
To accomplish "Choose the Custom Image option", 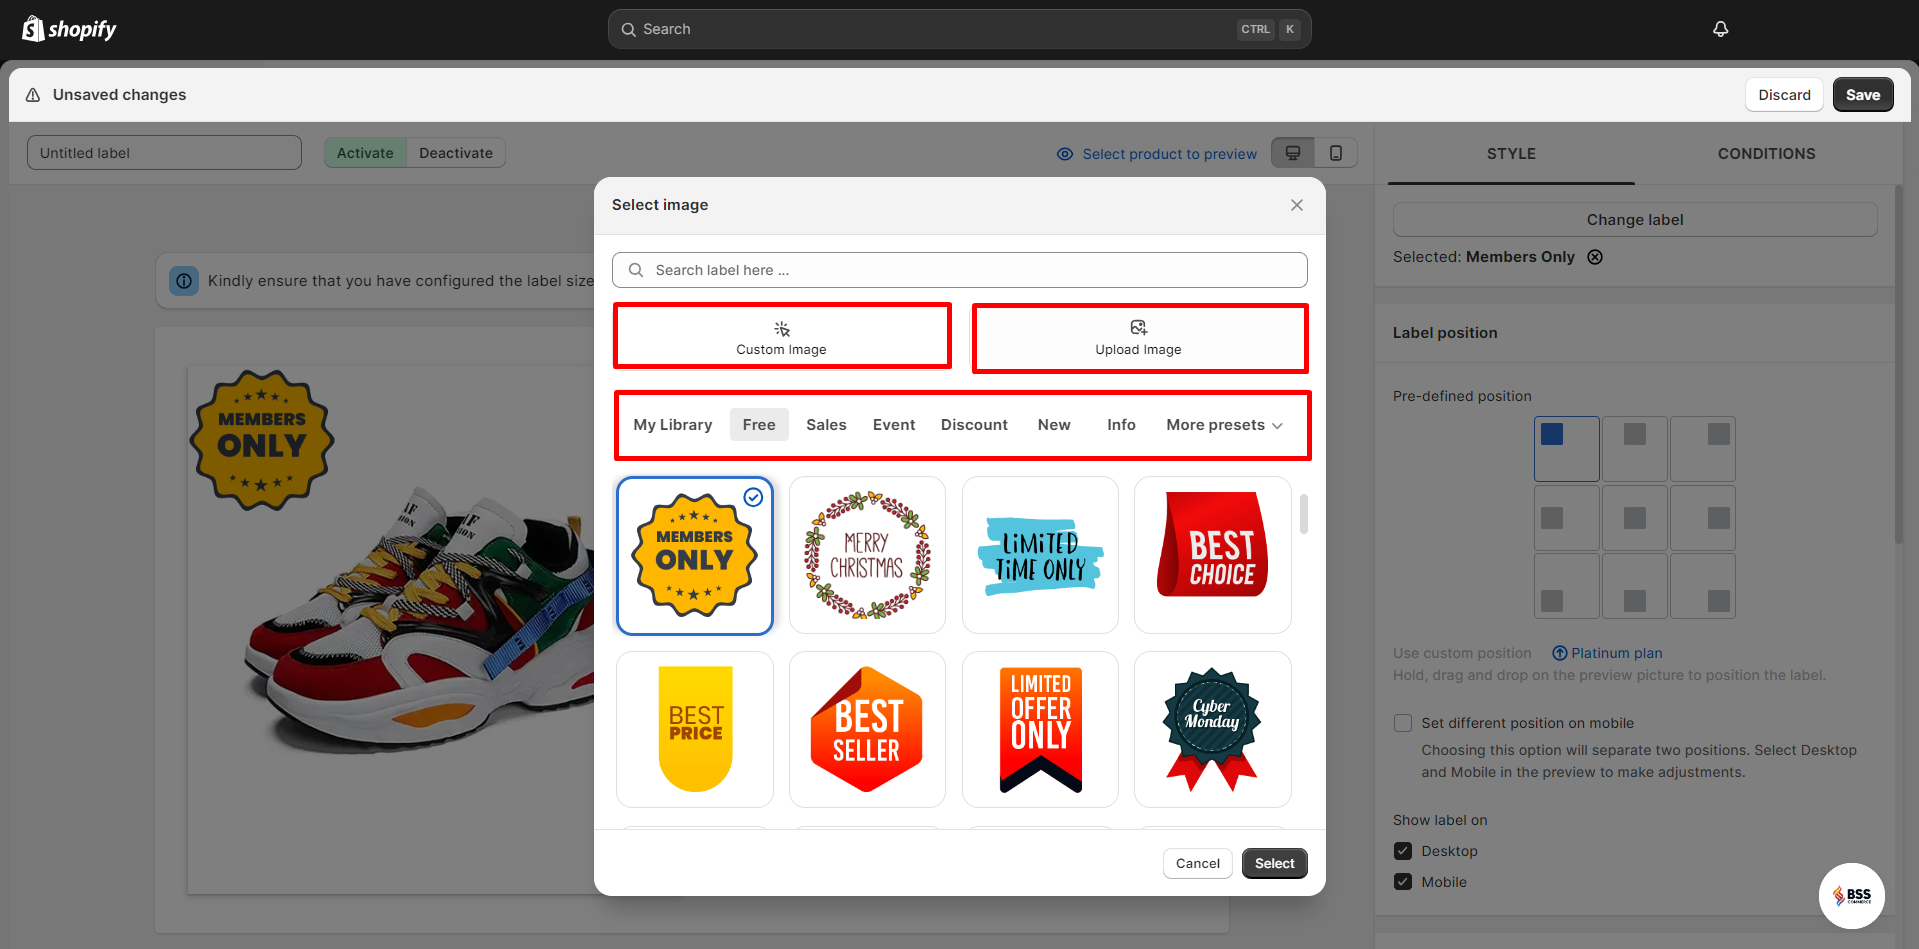I will (781, 336).
